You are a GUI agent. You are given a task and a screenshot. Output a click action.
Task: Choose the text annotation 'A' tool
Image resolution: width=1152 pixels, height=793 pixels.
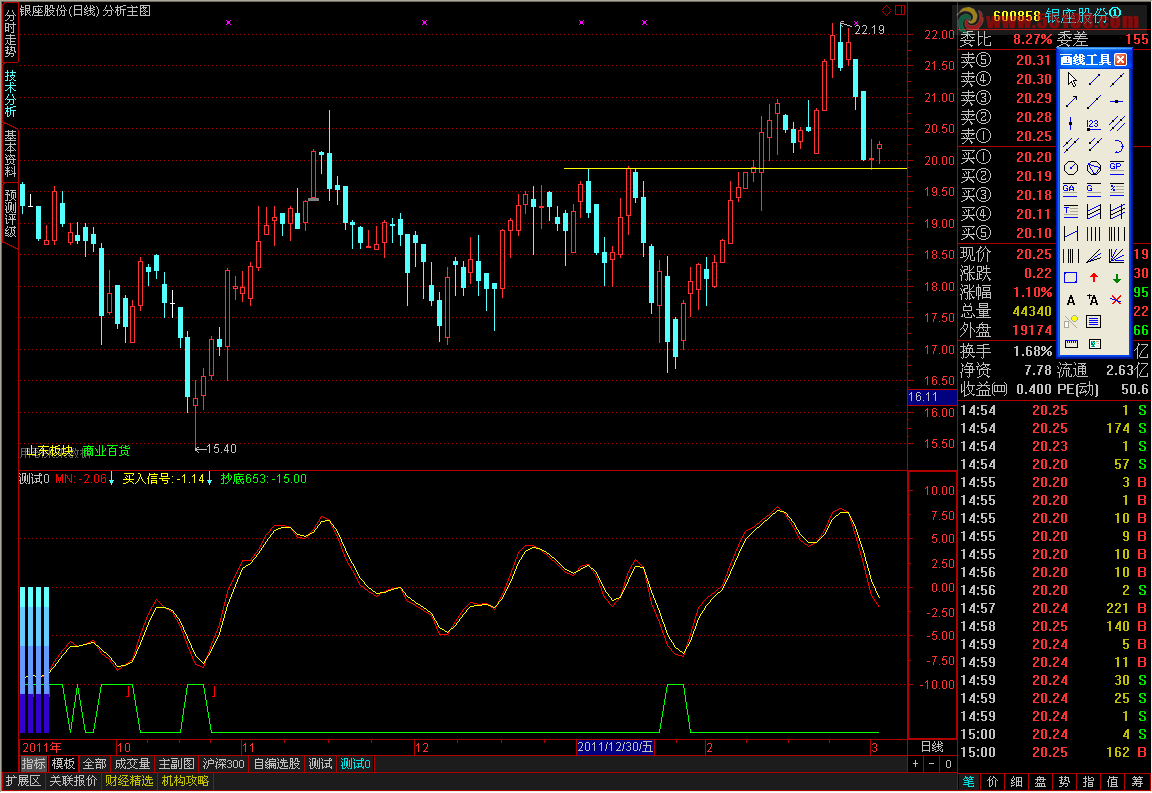pos(1071,300)
